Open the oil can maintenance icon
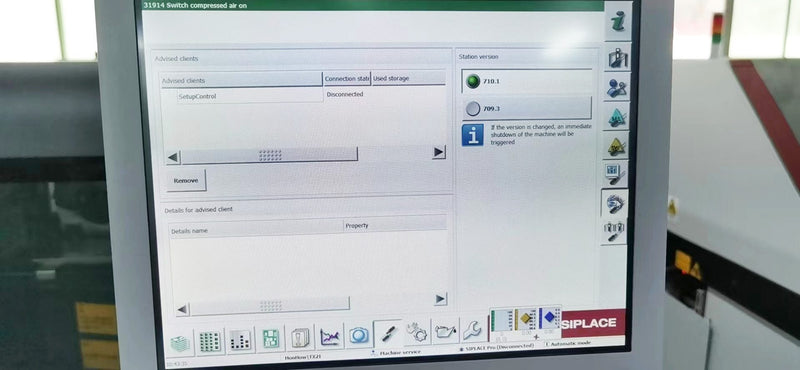This screenshot has height=370, width=800. click(446, 331)
